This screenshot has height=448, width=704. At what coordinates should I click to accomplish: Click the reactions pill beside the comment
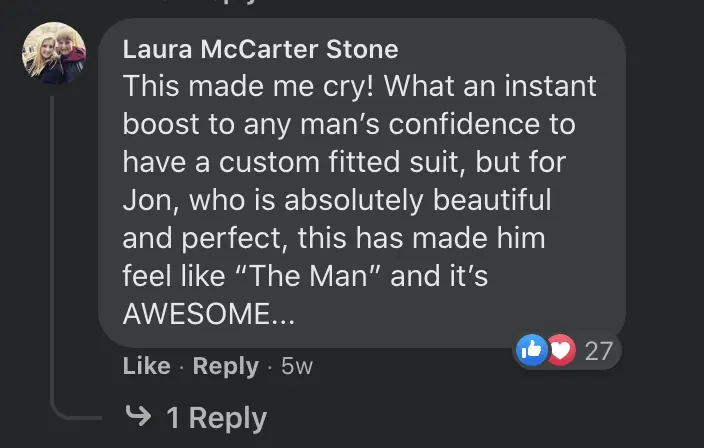click(x=567, y=350)
